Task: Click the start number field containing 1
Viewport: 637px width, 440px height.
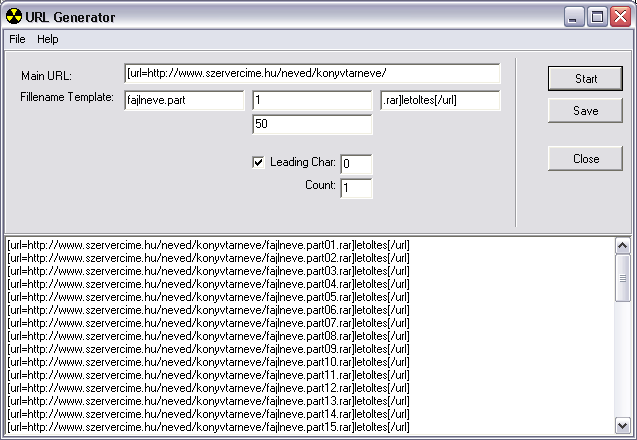Action: pos(312,100)
